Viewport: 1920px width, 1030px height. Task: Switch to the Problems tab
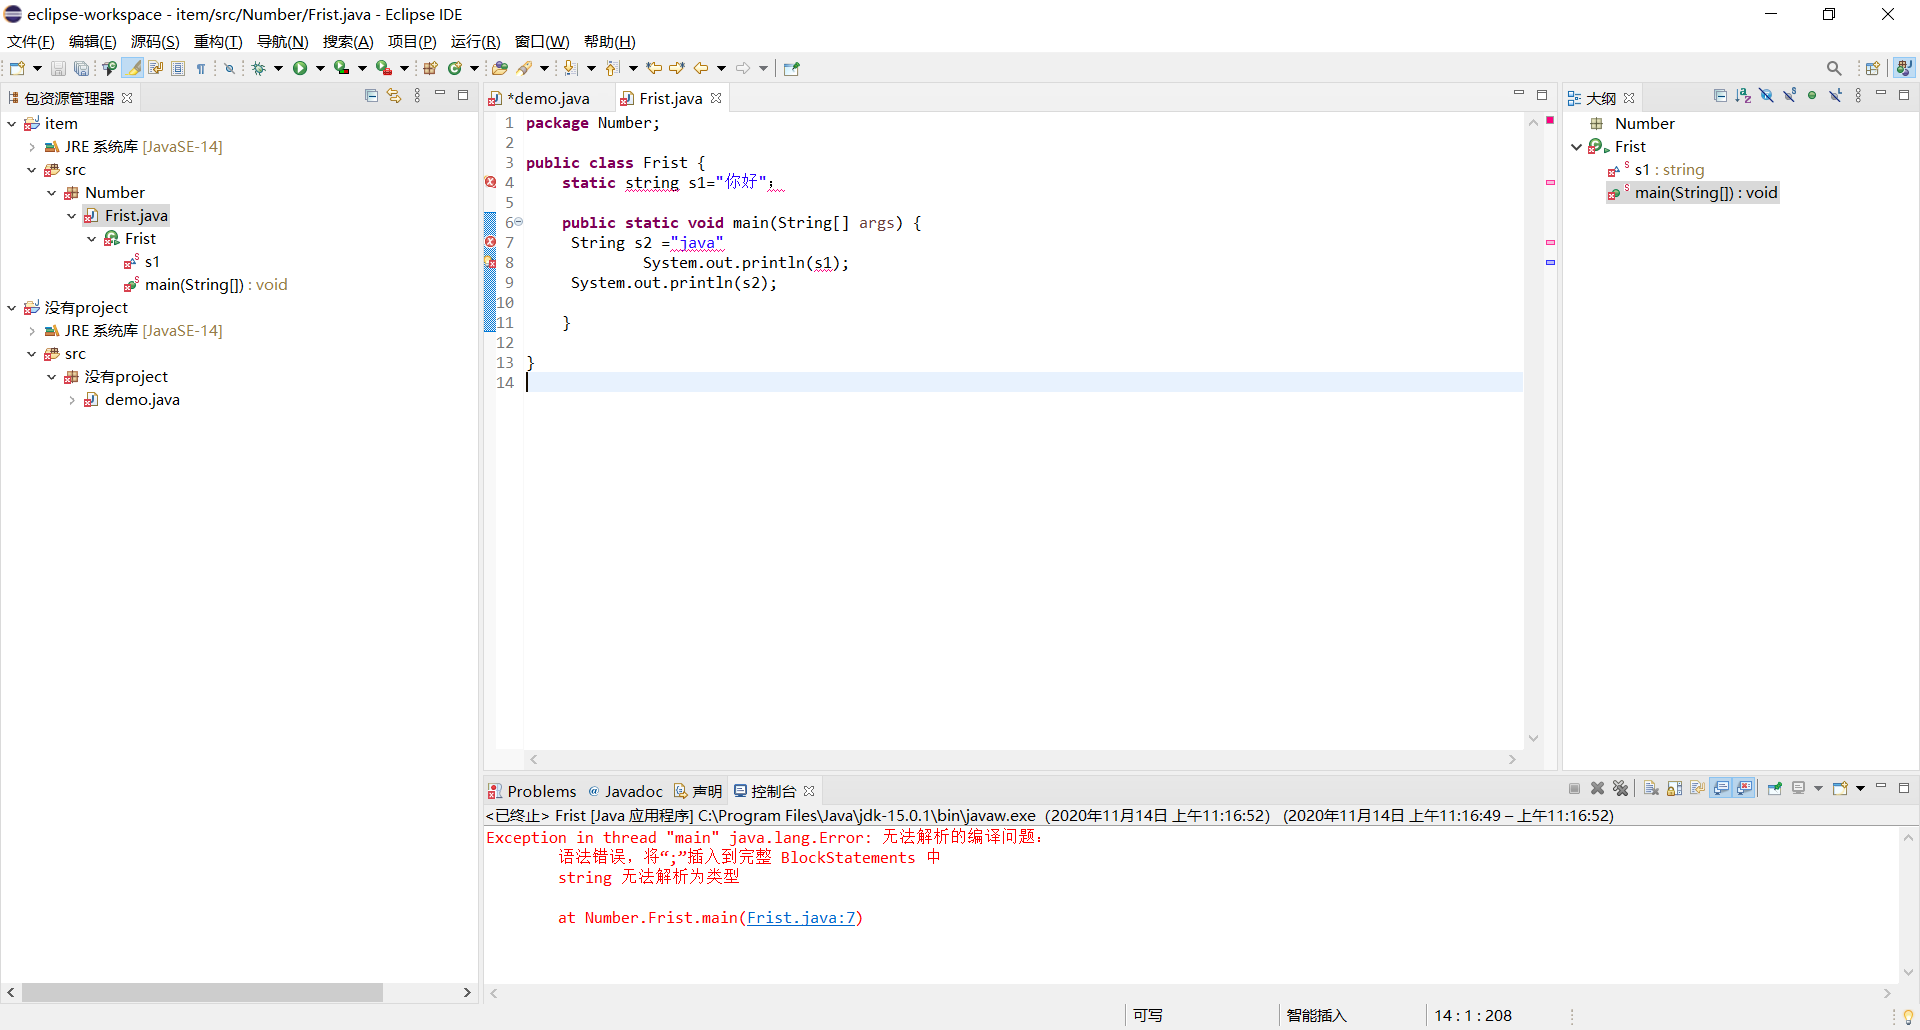click(532, 791)
